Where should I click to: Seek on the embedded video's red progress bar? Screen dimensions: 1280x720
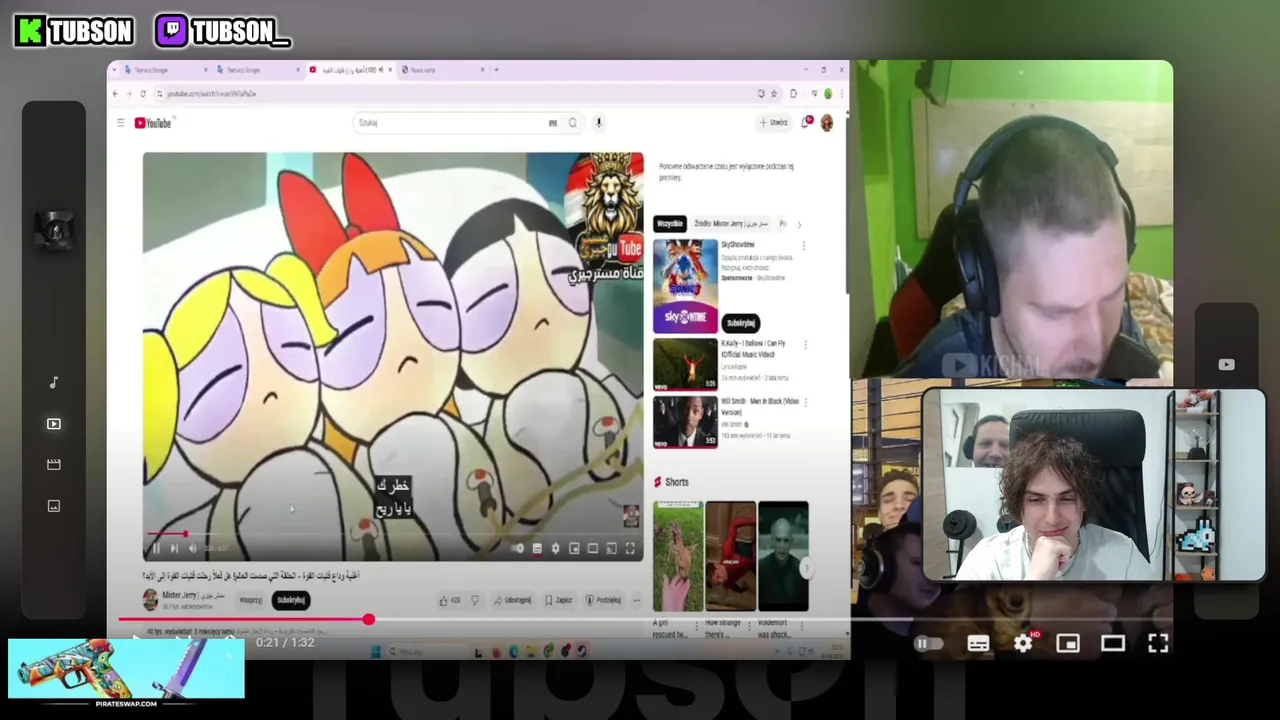click(x=393, y=535)
